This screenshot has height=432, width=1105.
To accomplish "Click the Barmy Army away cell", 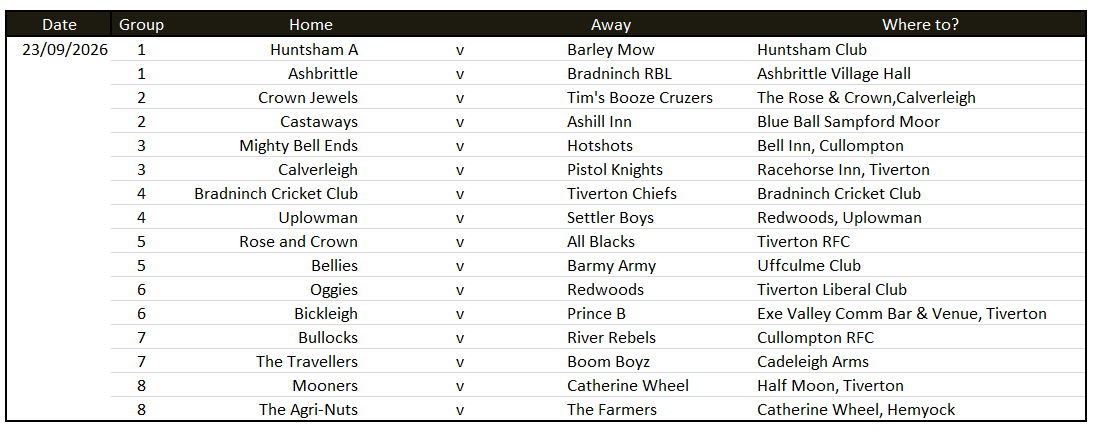I will pos(611,265).
